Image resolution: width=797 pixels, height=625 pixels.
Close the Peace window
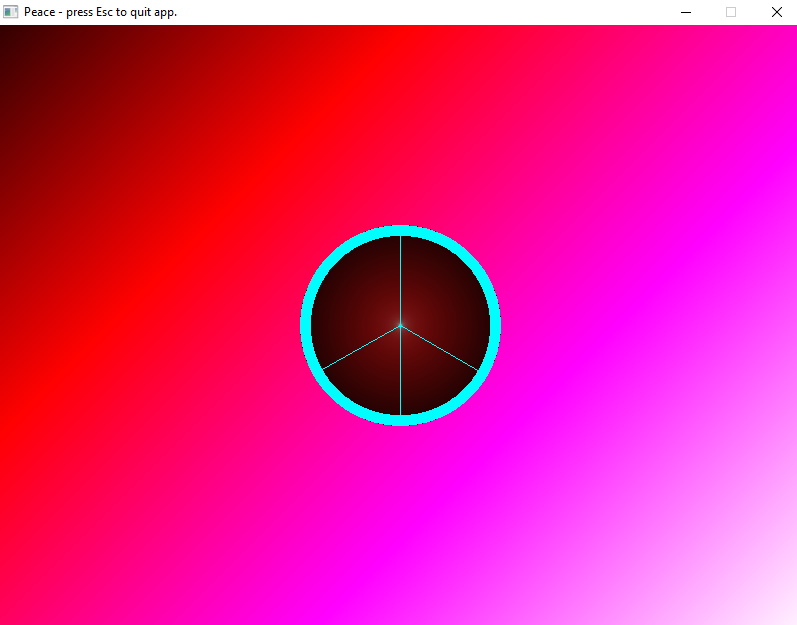[x=776, y=12]
